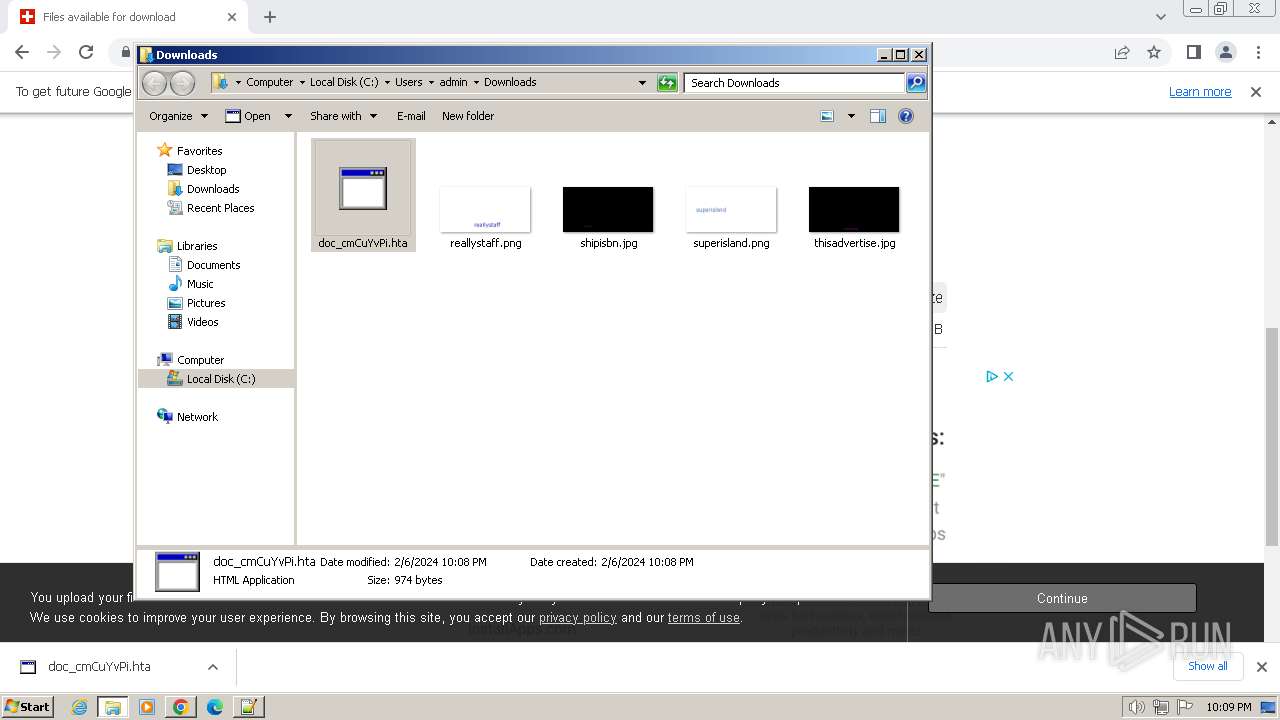Viewport: 1280px width, 720px height.
Task: Click the Open toolbar button
Action: click(248, 116)
